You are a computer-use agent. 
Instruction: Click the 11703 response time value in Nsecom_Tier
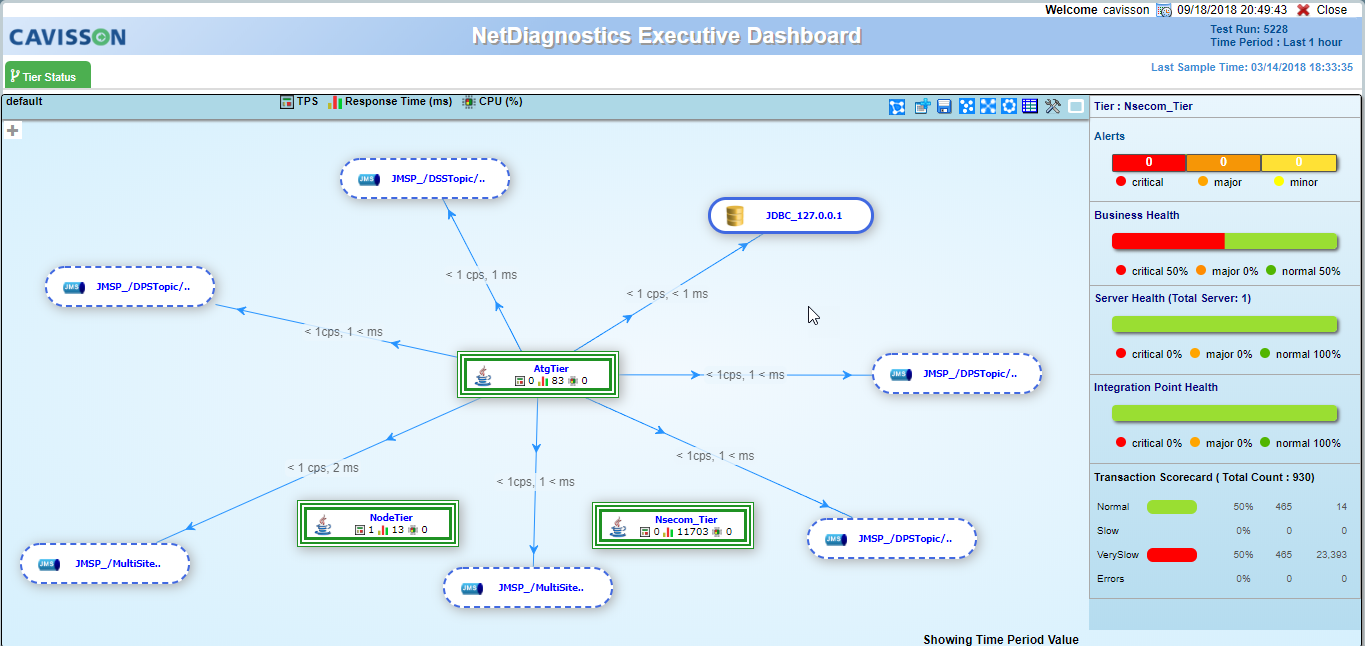(x=693, y=532)
